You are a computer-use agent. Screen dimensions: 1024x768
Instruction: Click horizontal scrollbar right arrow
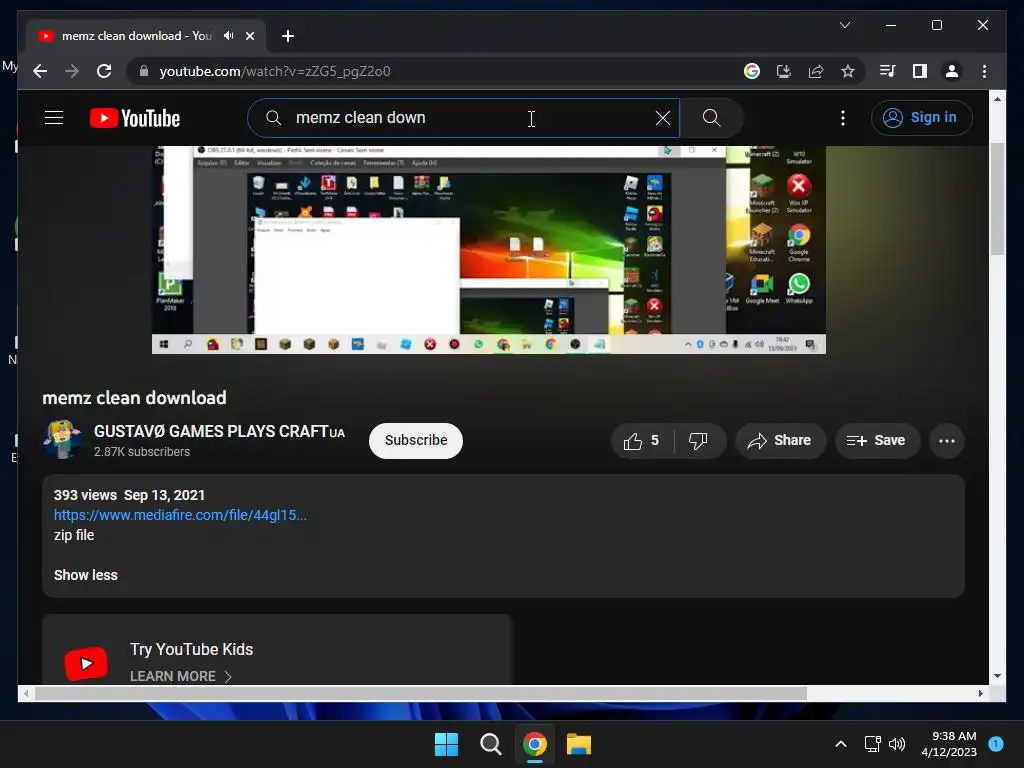(x=980, y=694)
